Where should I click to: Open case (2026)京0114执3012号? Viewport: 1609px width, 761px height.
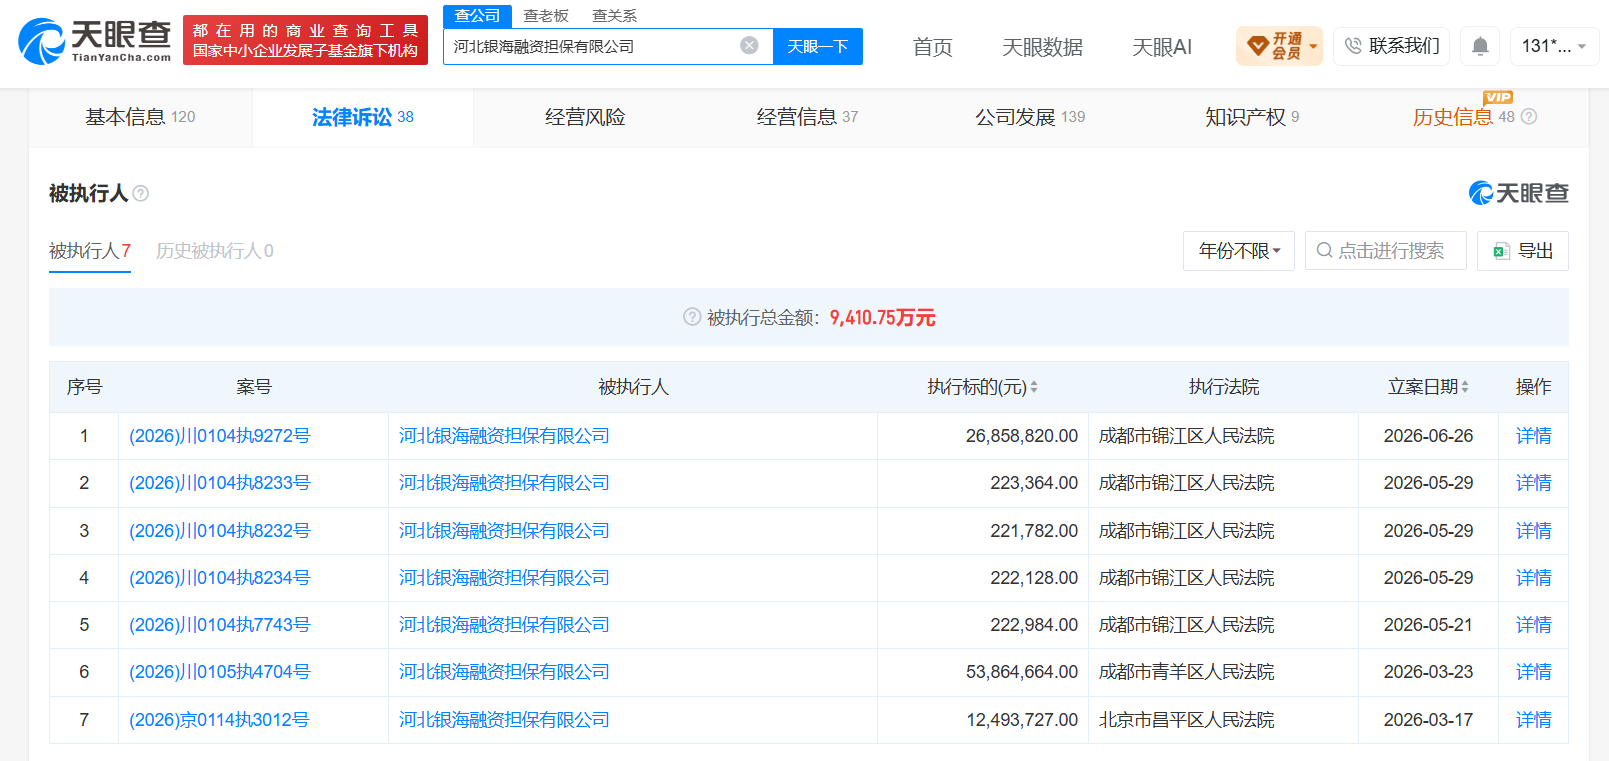click(219, 720)
